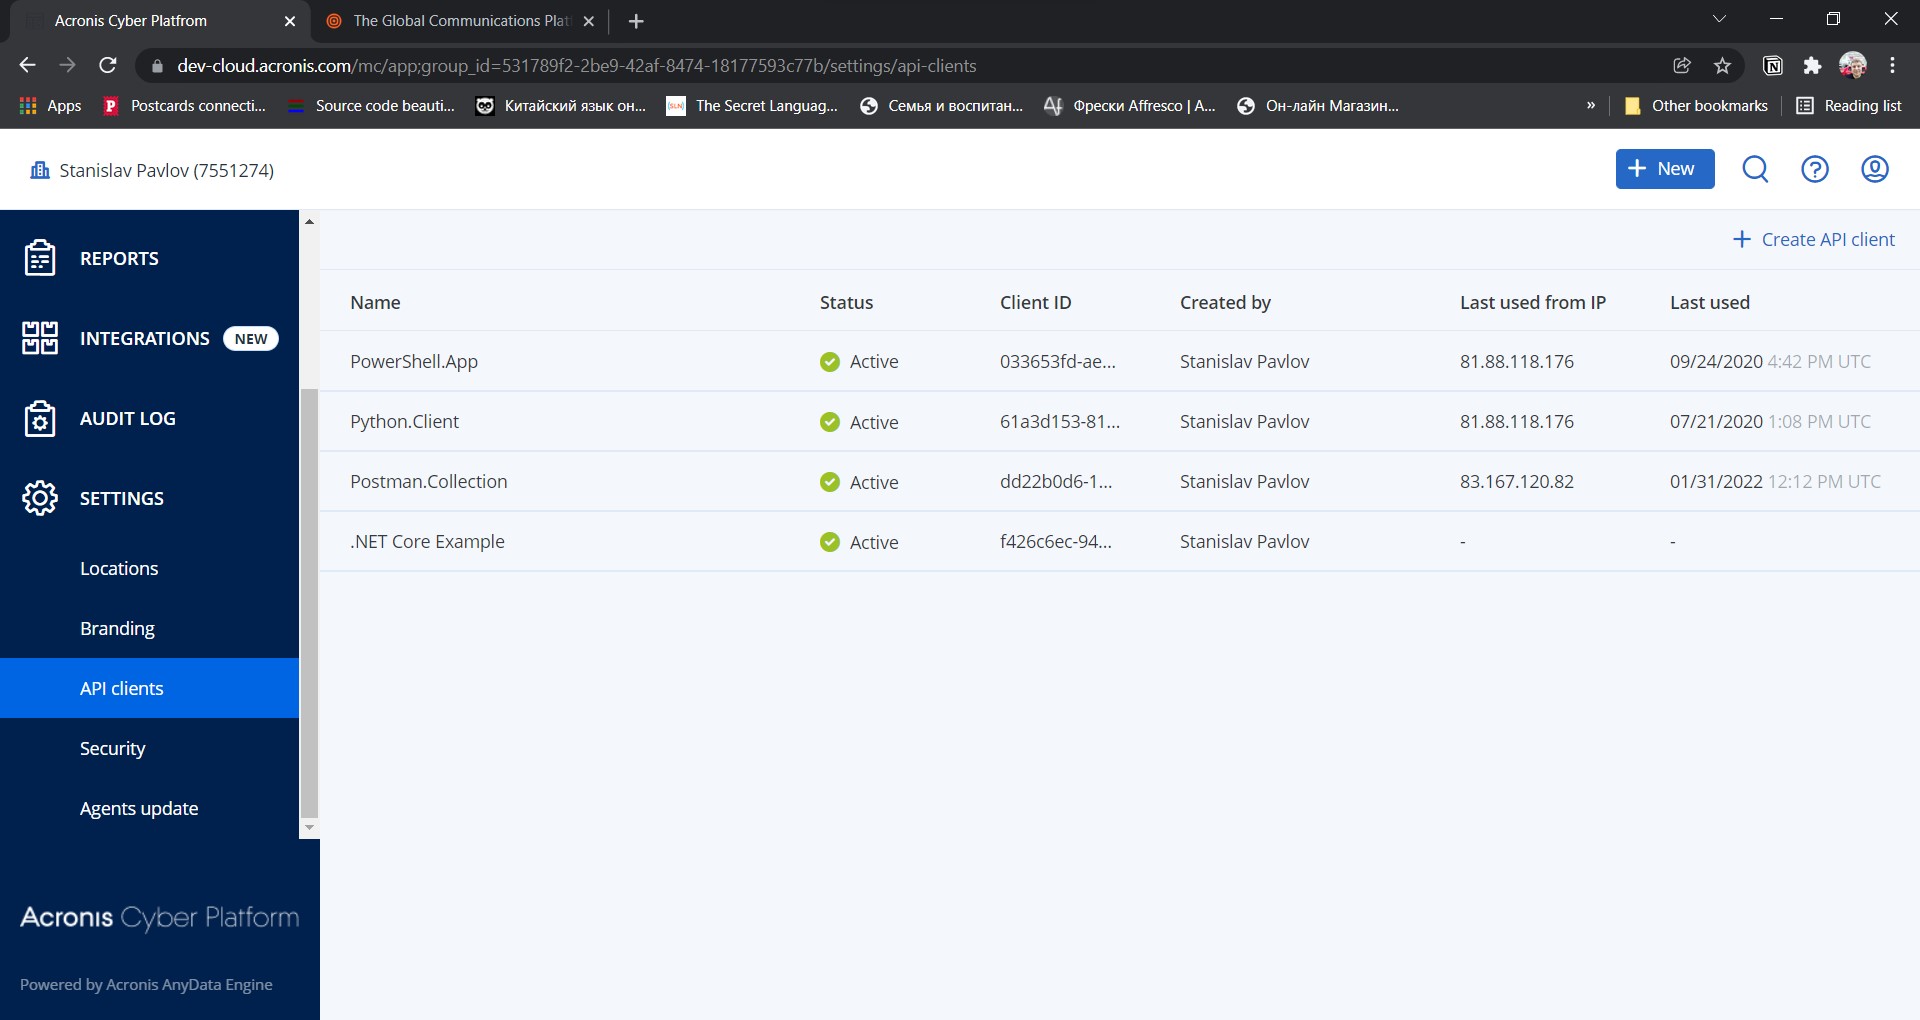Open Audit Log in the sidebar
This screenshot has height=1020, width=1920.
128,418
